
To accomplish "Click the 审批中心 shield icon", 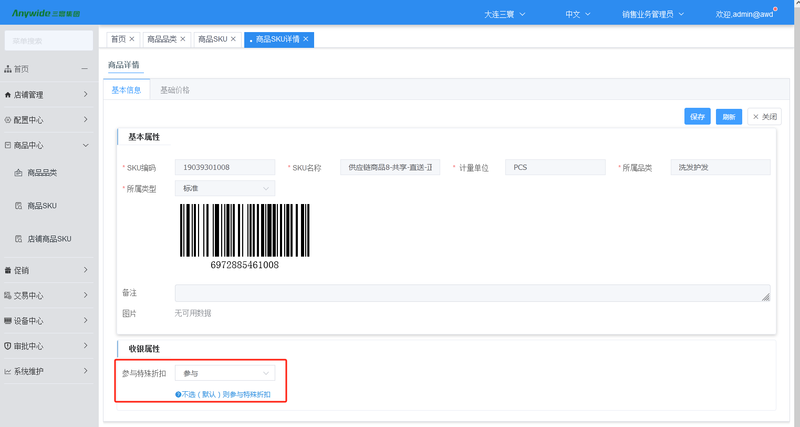I will [8, 346].
